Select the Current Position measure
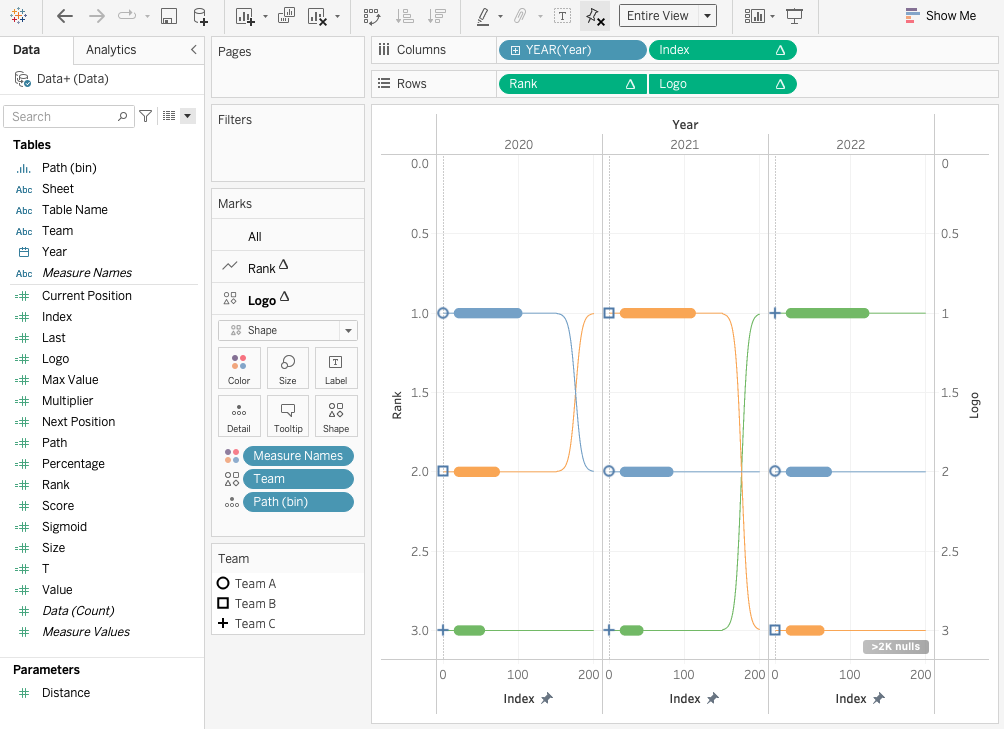Image resolution: width=1004 pixels, height=729 pixels. [x=87, y=296]
